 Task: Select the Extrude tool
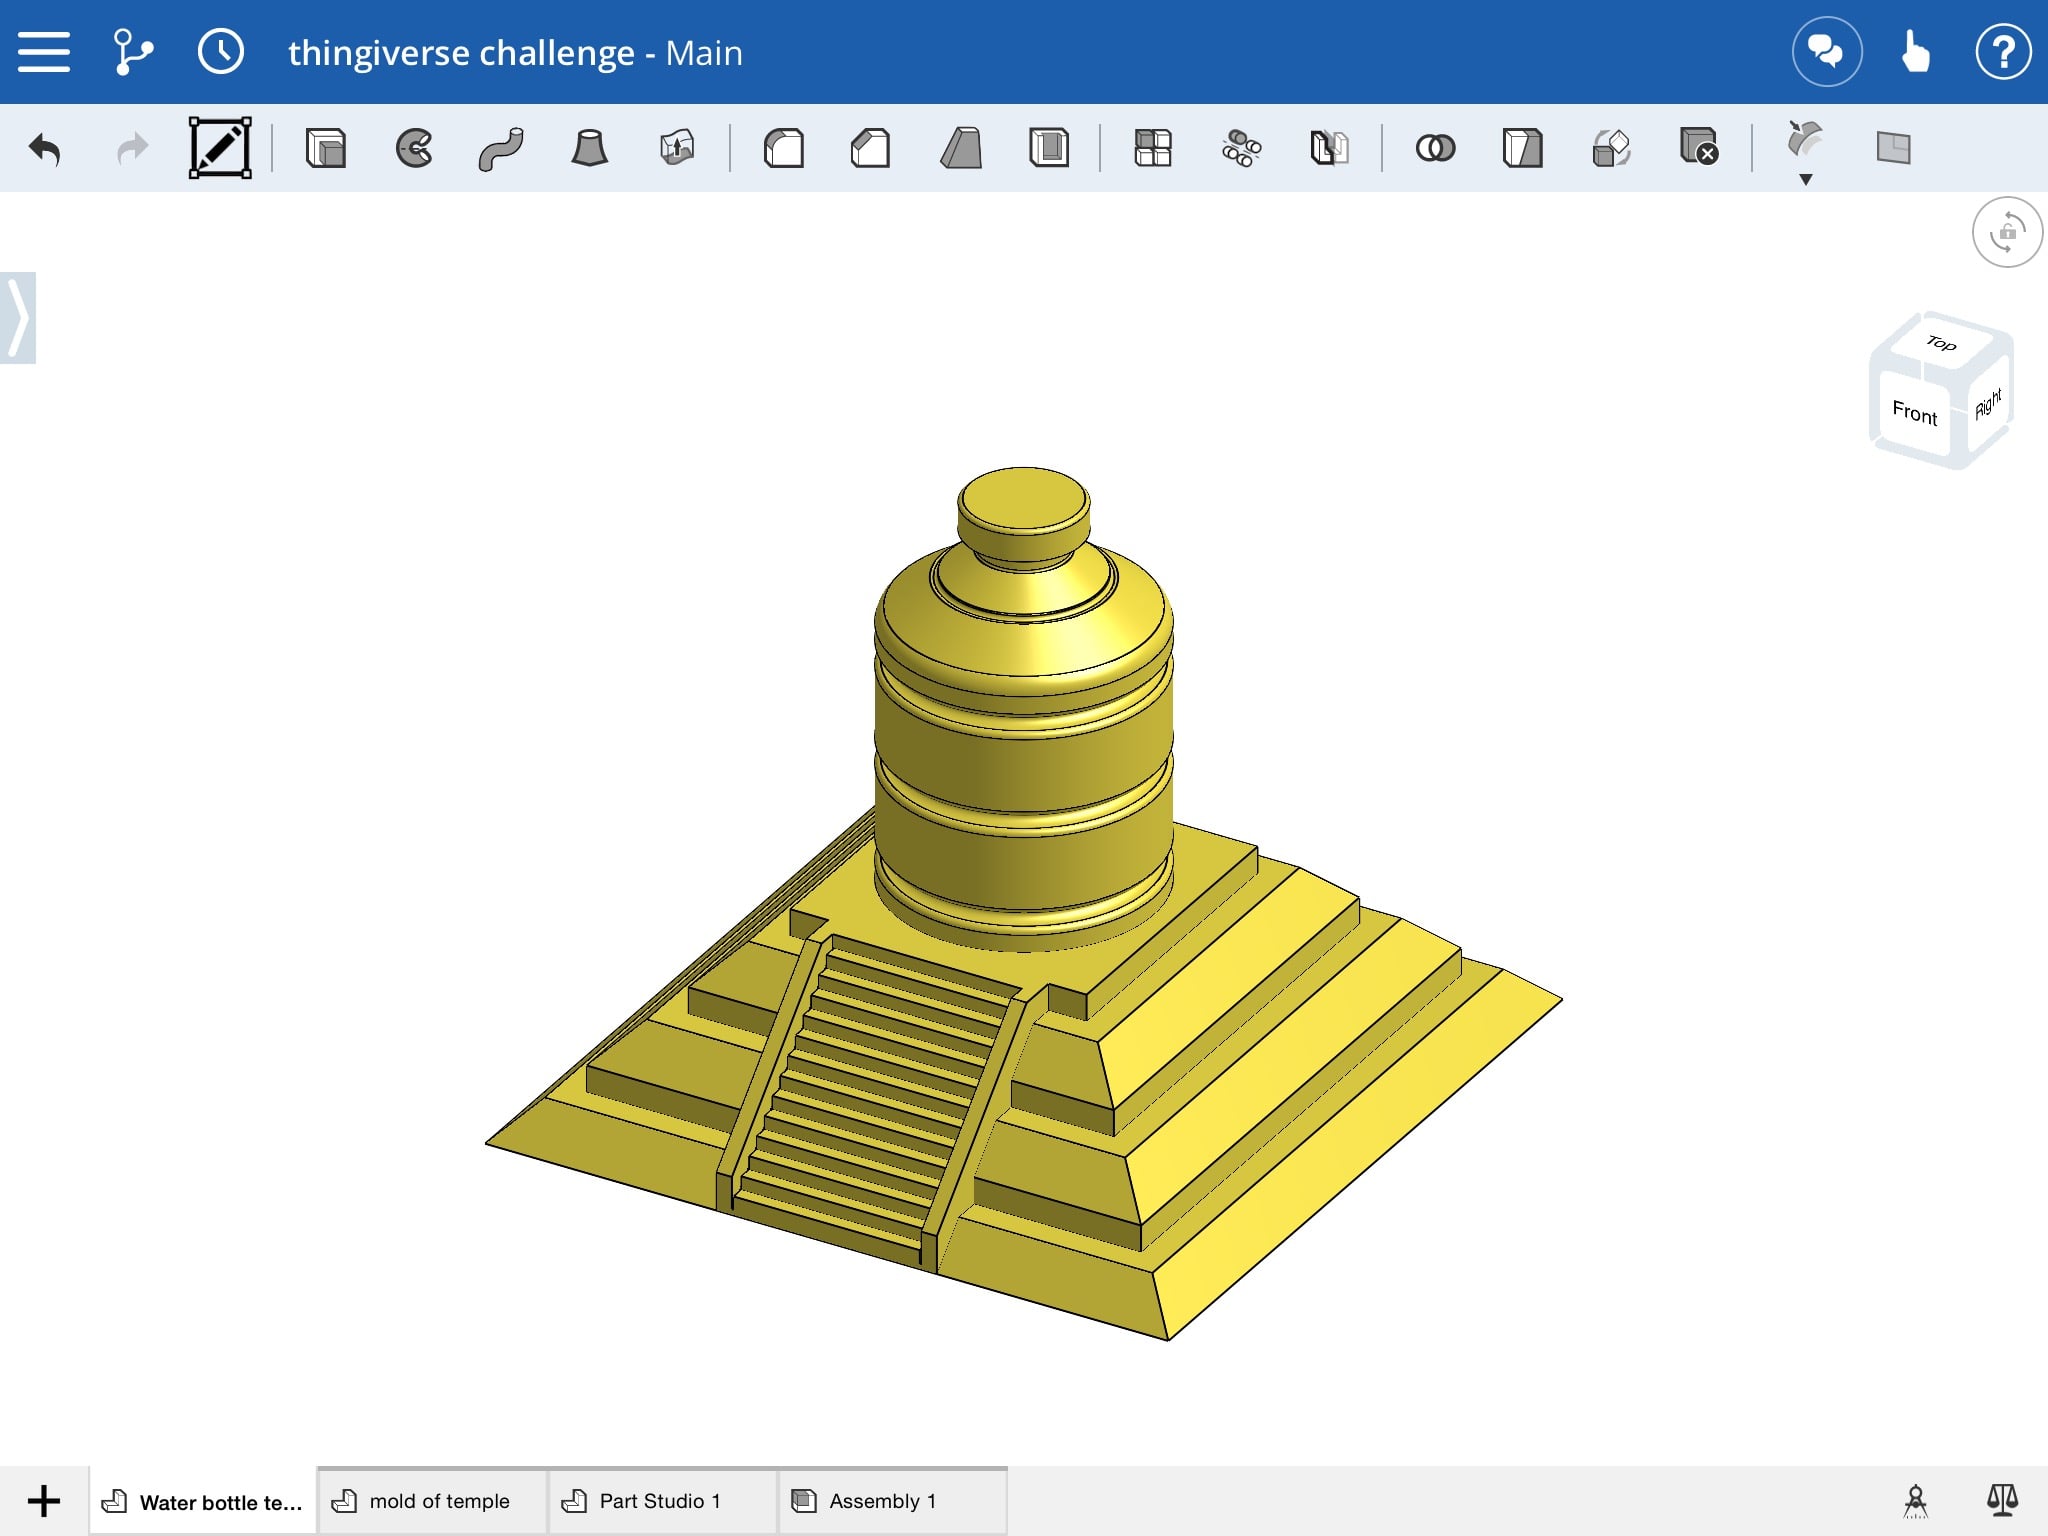pyautogui.click(x=325, y=148)
